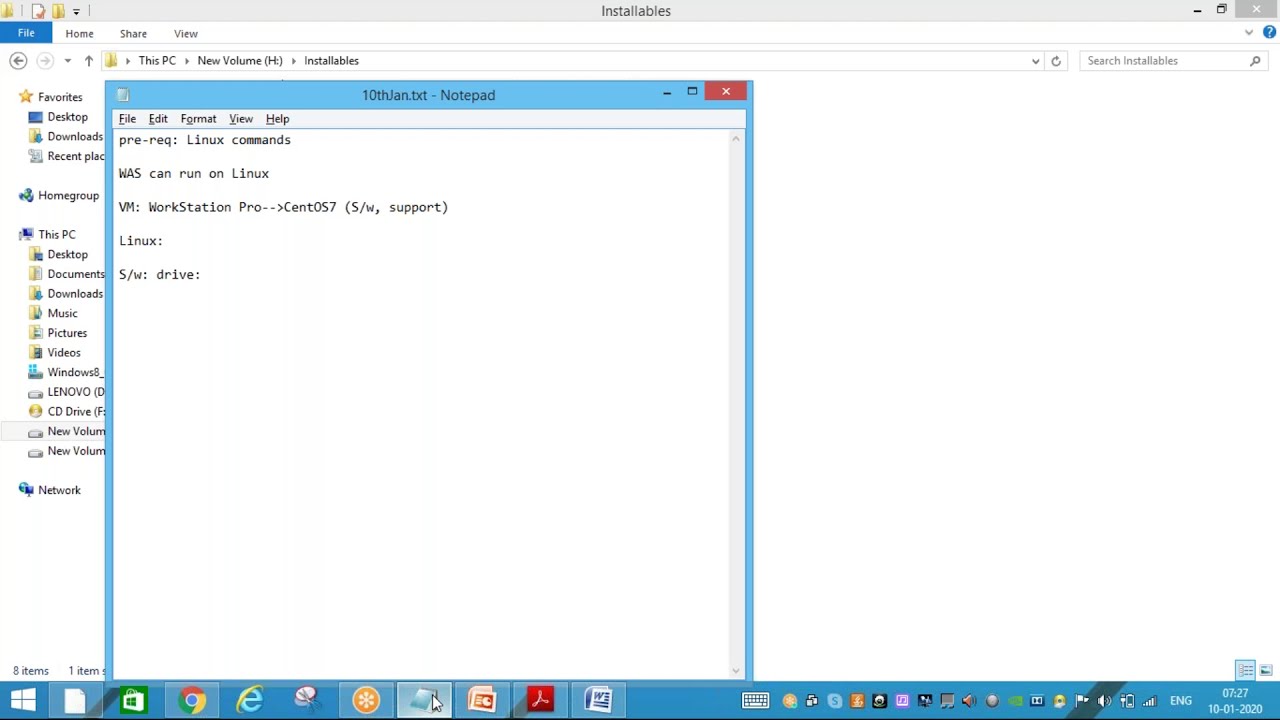This screenshot has height=720, width=1280.
Task: Change ENG input language indicator
Action: point(1181,701)
